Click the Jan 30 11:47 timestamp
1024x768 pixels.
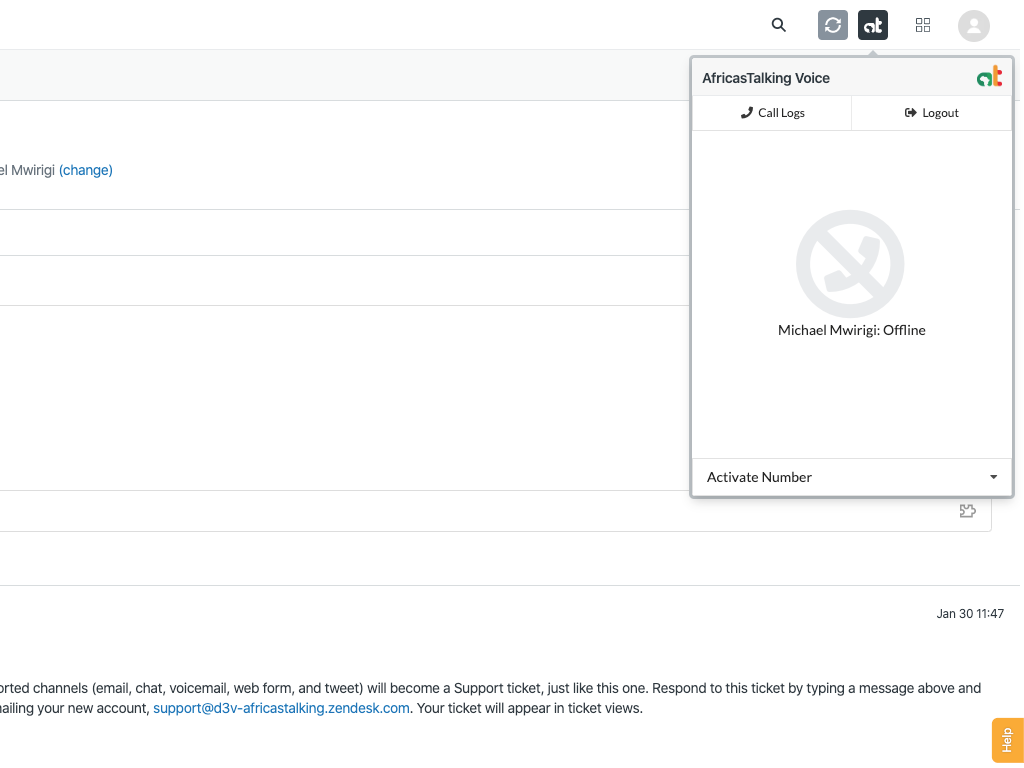point(969,614)
